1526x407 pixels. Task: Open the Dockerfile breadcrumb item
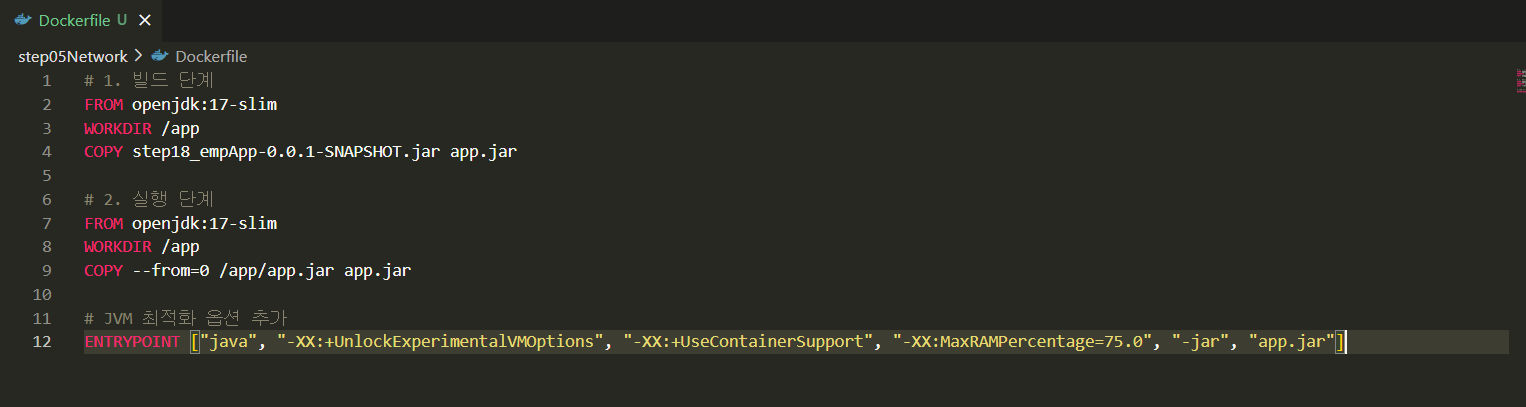tap(211, 56)
